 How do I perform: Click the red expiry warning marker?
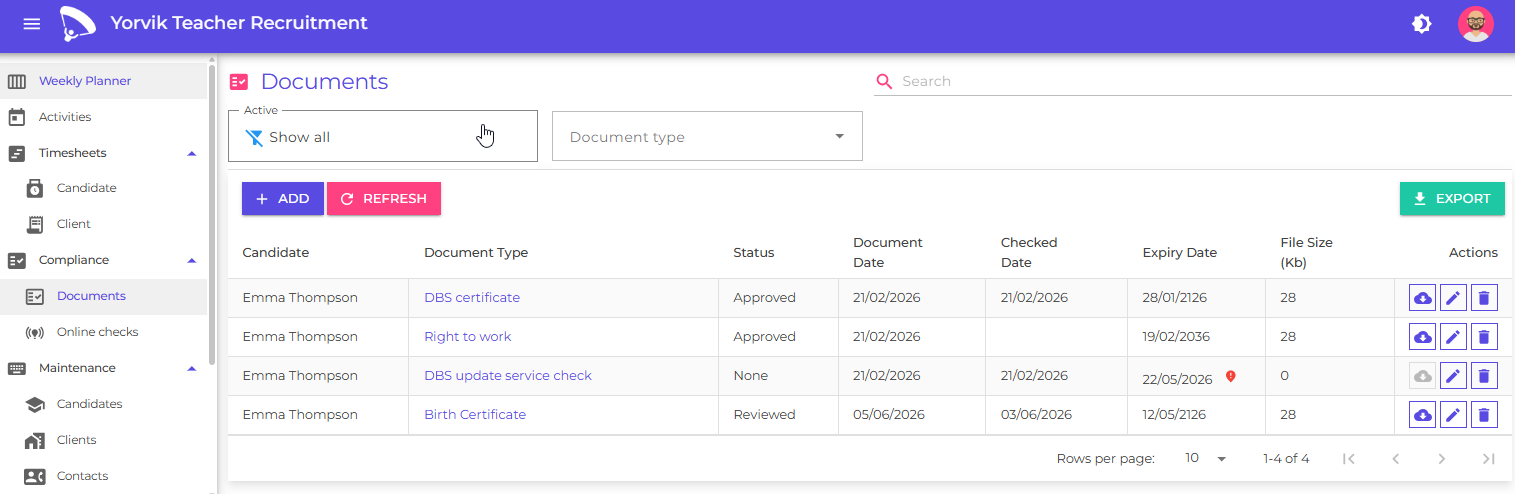1230,377
